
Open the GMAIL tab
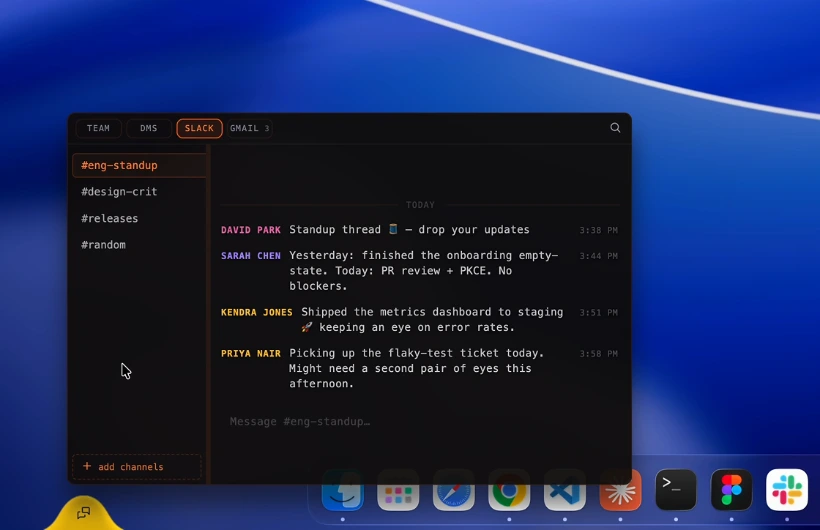[x=249, y=128]
